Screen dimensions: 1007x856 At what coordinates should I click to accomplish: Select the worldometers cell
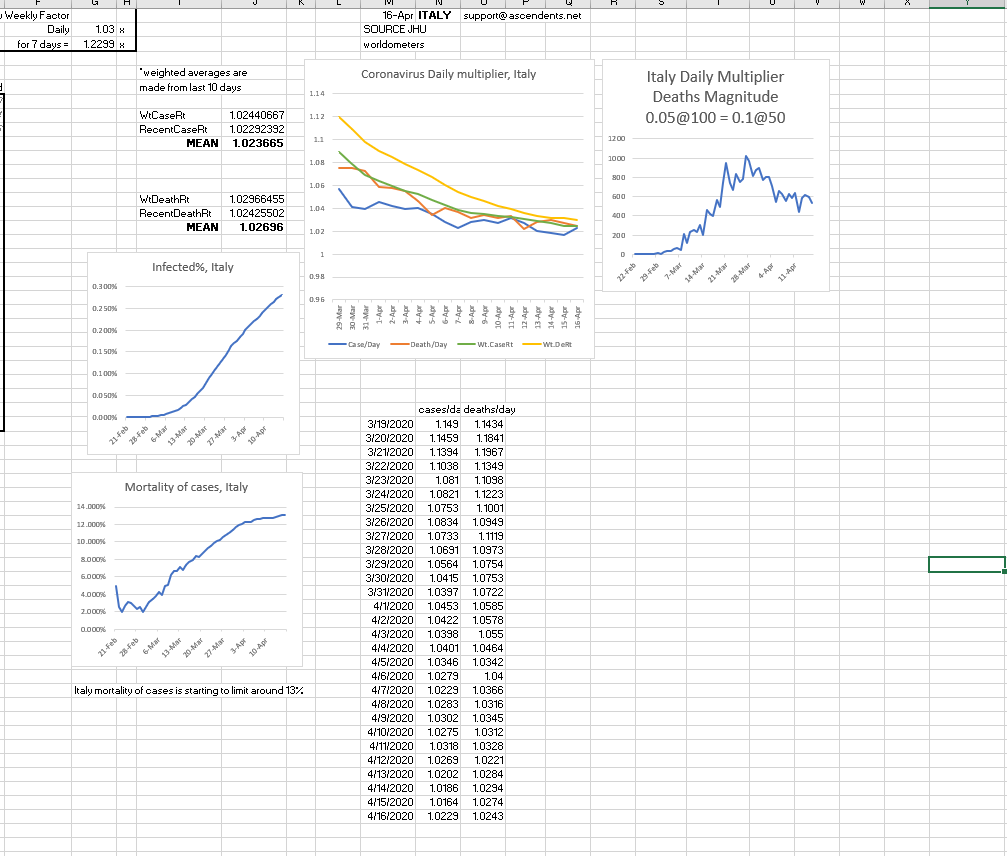pyautogui.click(x=393, y=44)
